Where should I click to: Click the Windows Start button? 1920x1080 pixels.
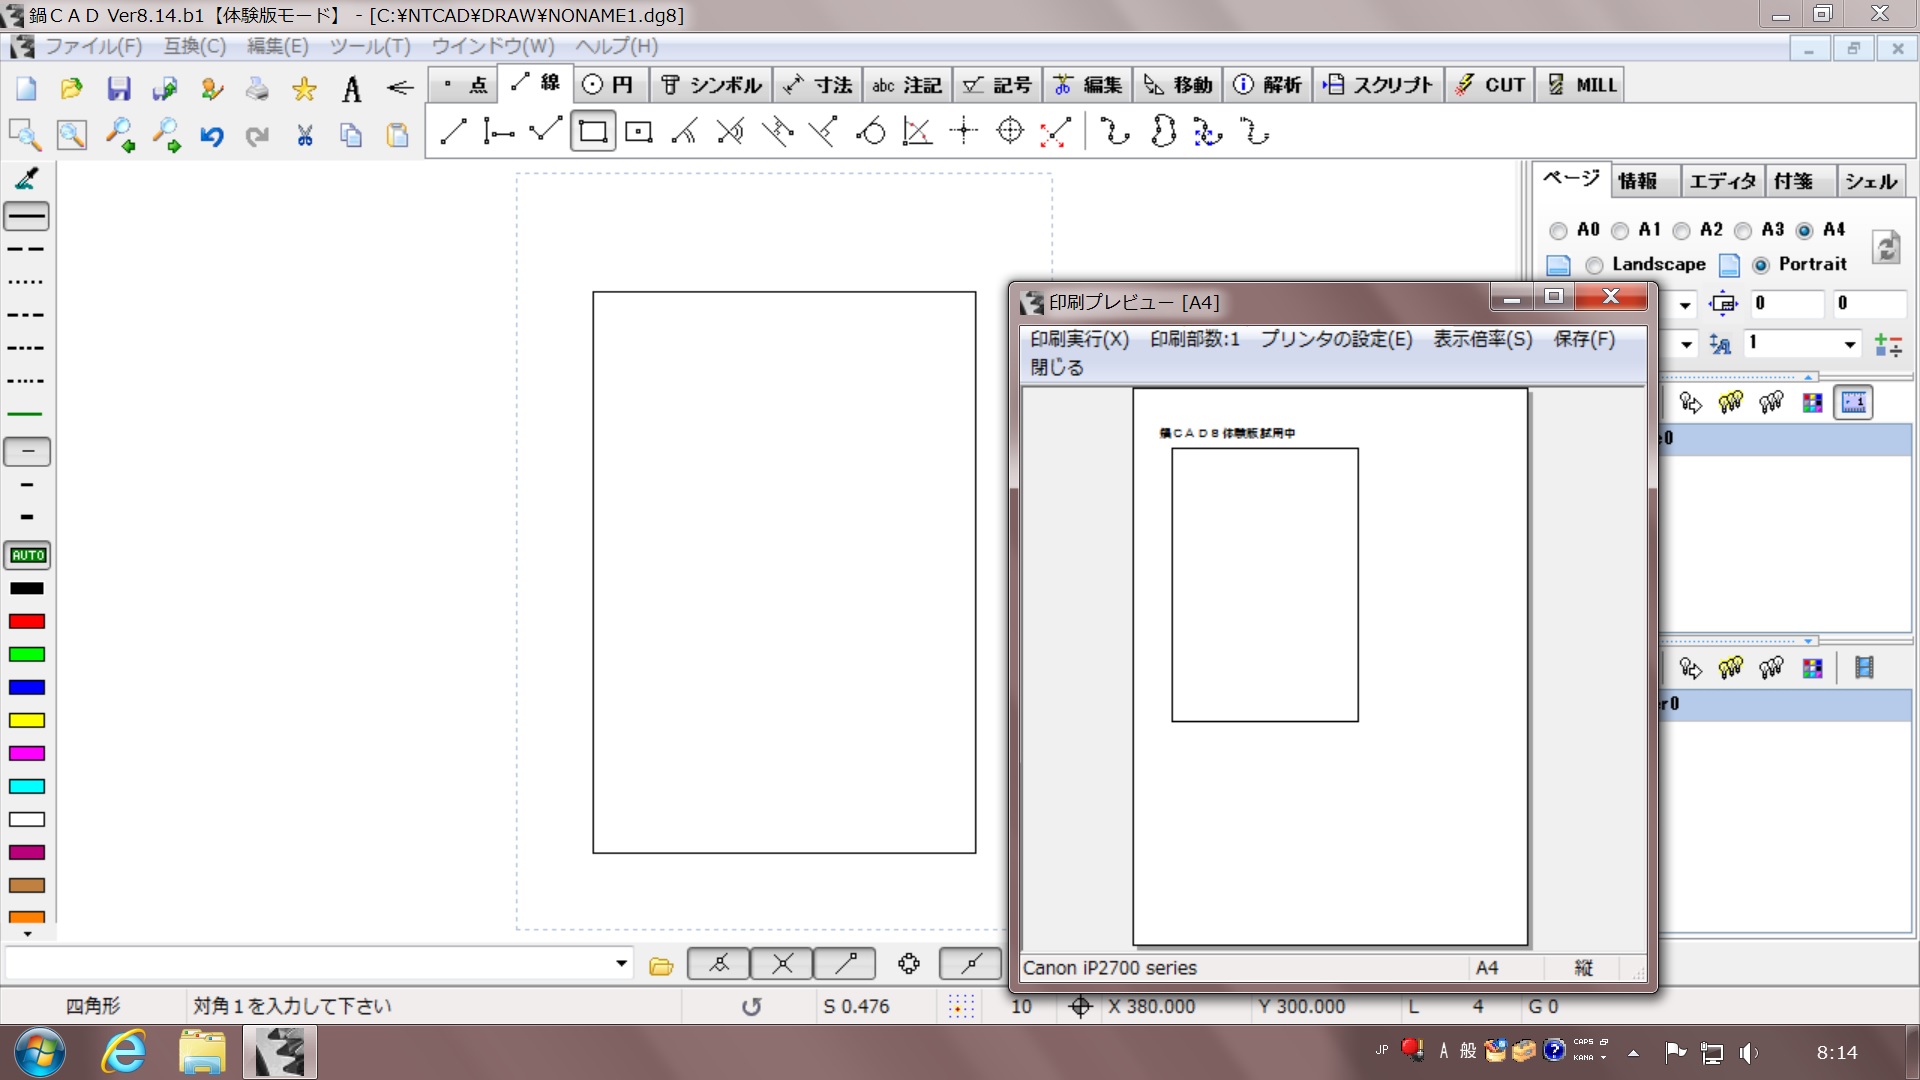(40, 1052)
